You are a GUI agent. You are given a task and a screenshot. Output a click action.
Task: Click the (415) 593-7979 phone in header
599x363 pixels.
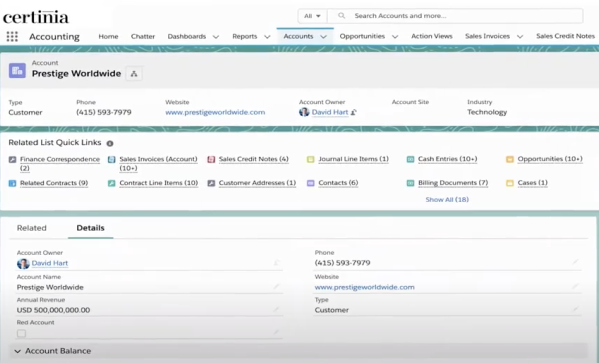point(104,112)
